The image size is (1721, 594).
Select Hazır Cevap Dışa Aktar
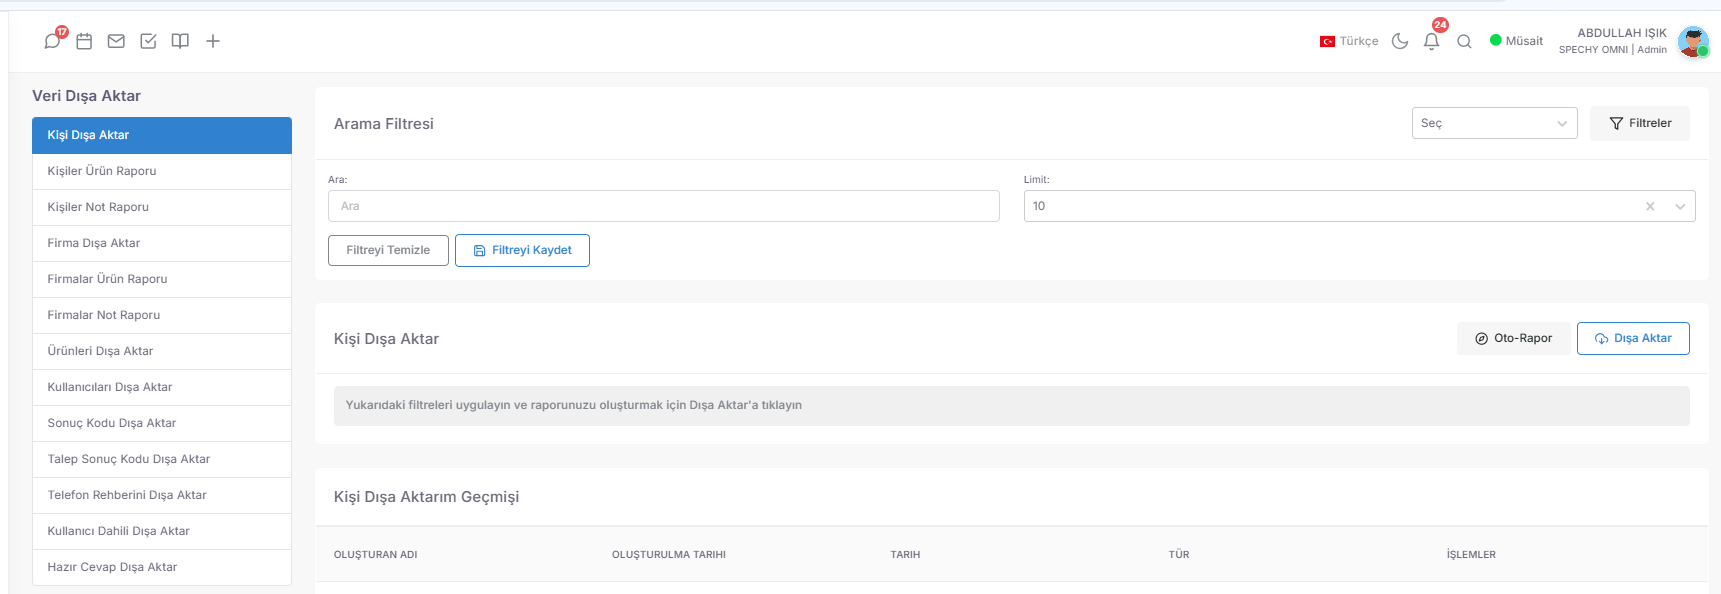[x=162, y=567]
